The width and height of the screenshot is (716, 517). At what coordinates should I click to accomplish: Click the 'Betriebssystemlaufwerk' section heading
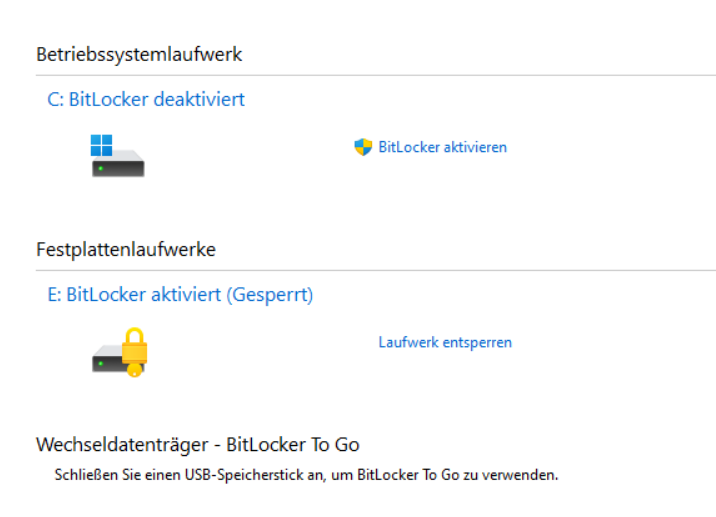click(139, 54)
